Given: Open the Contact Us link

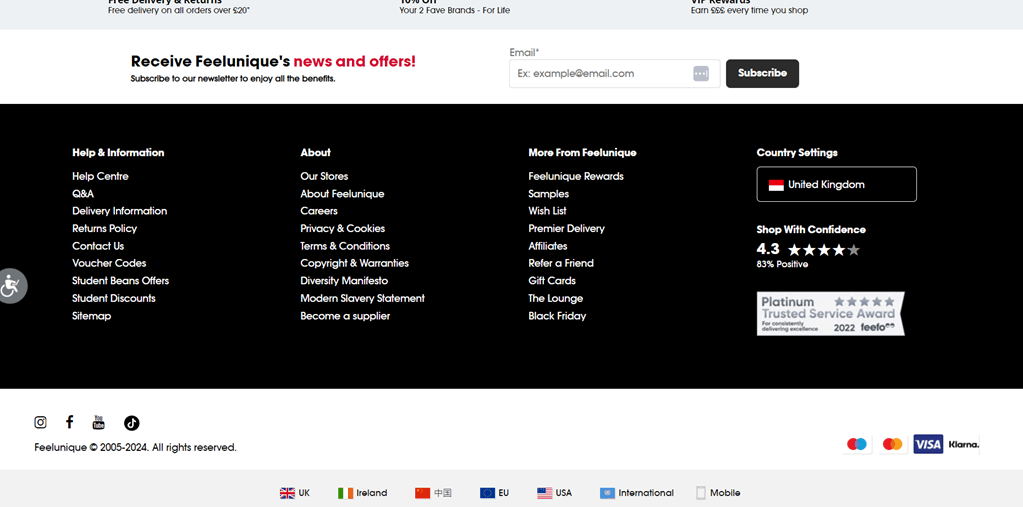Looking at the screenshot, I should coord(98,246).
